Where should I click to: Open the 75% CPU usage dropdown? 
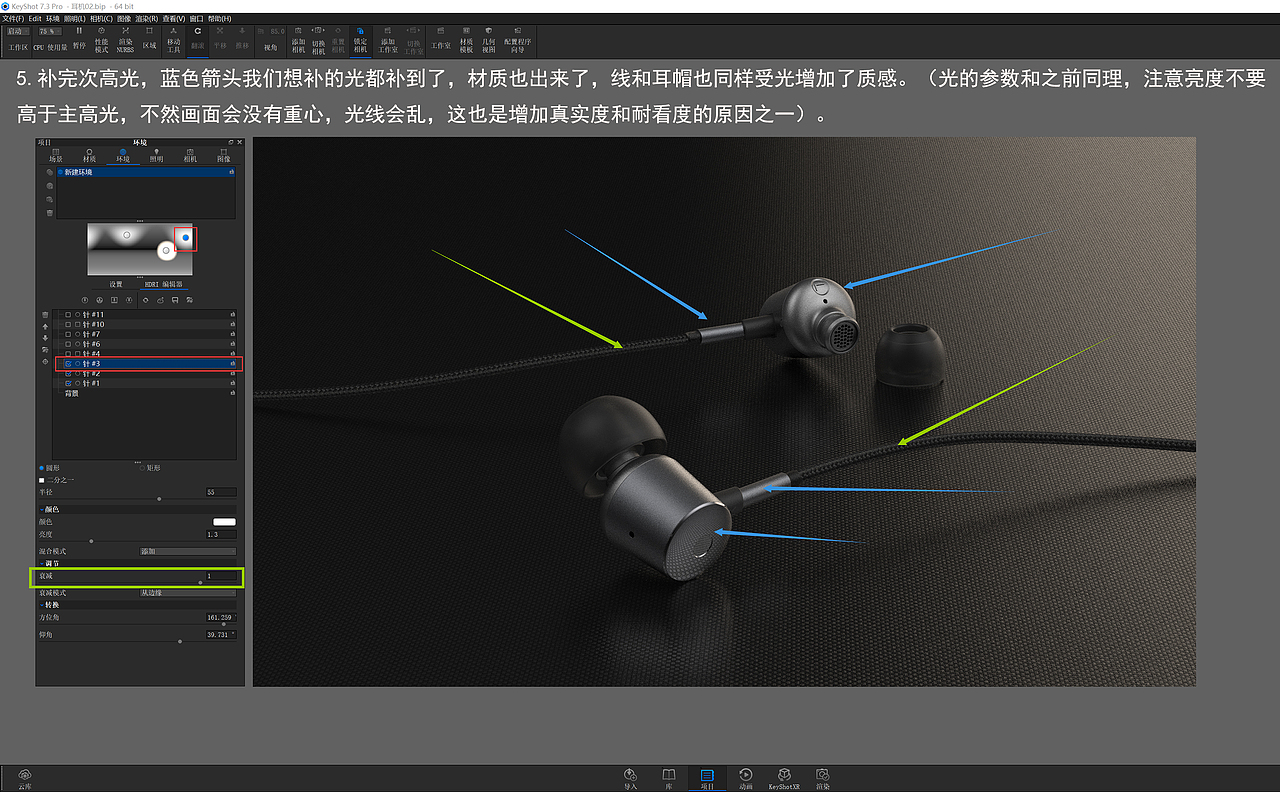pyautogui.click(x=50, y=31)
